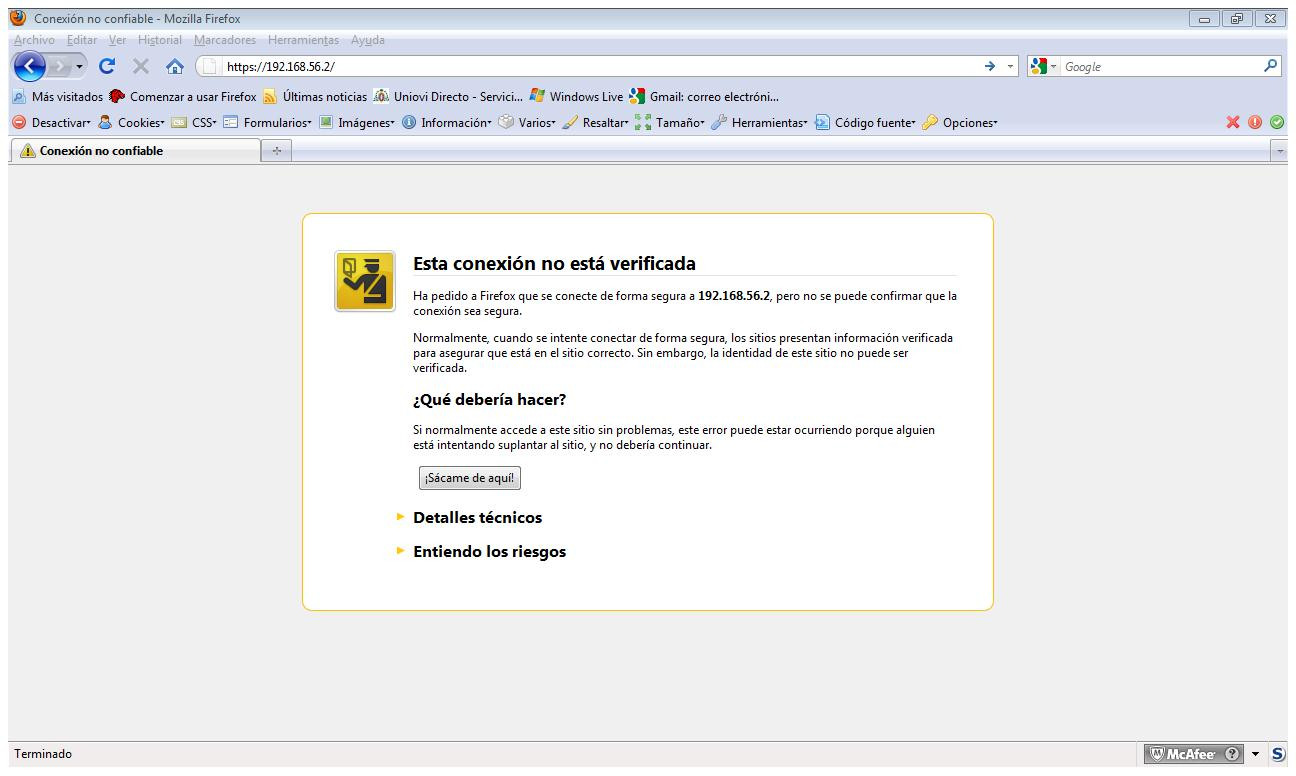The image size is (1296, 776).
Task: Open the Ver menu
Action: [117, 40]
